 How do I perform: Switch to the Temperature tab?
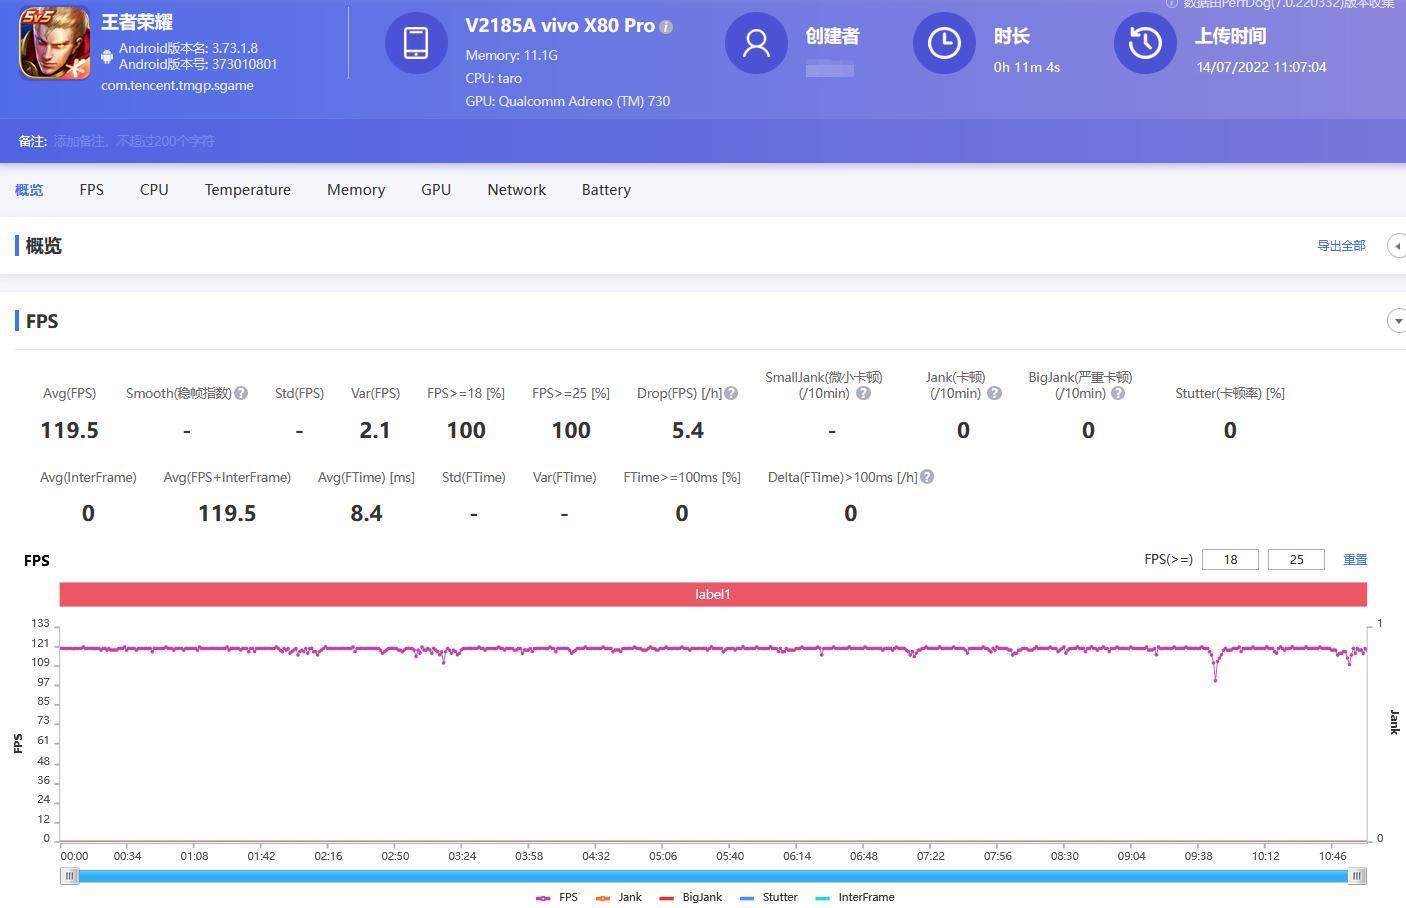click(x=247, y=190)
